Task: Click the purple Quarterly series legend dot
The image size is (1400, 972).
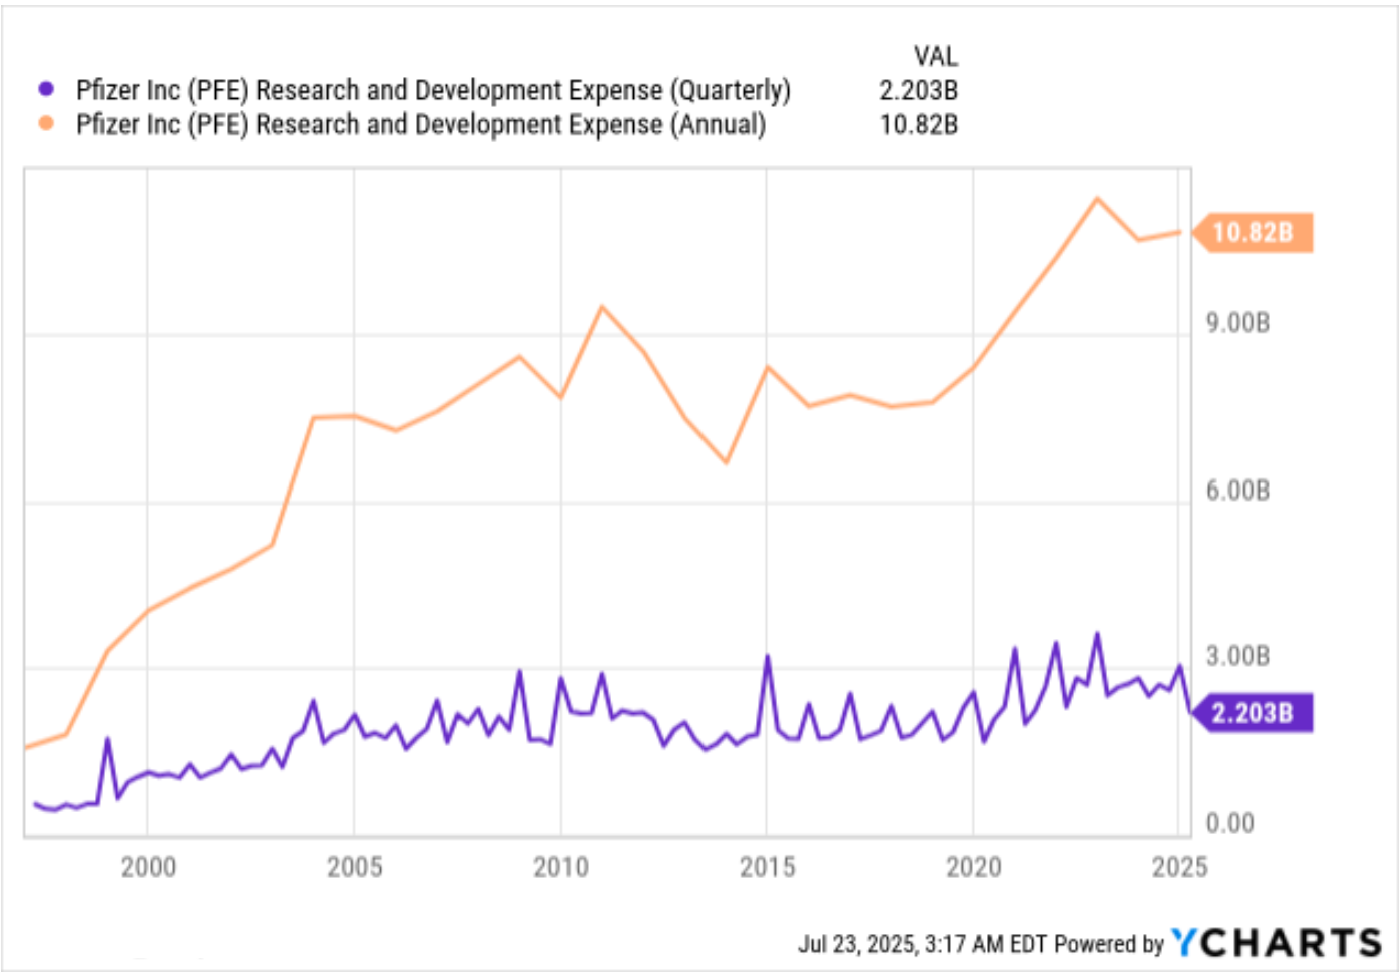Action: tap(46, 89)
